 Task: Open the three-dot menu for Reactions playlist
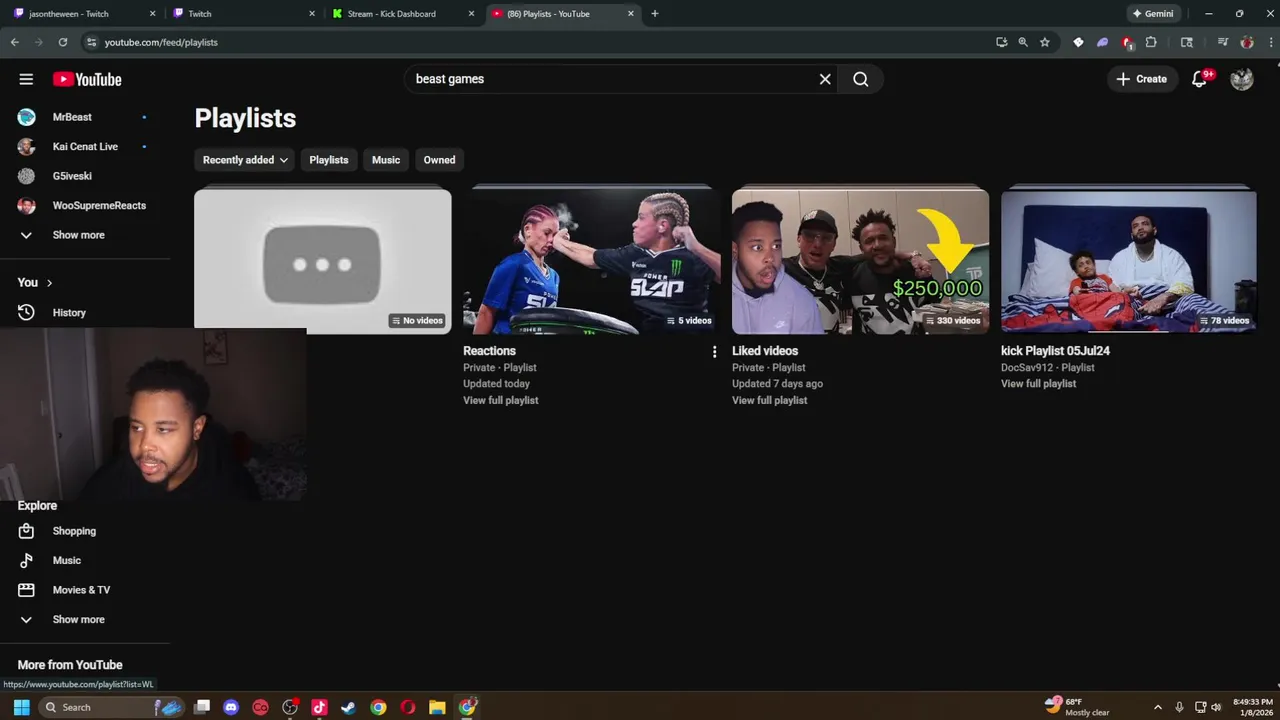pos(714,352)
